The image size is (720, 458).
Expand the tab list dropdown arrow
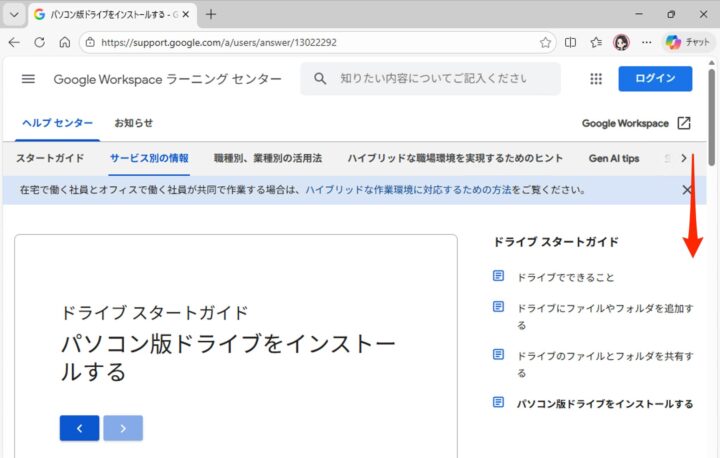[14, 15]
